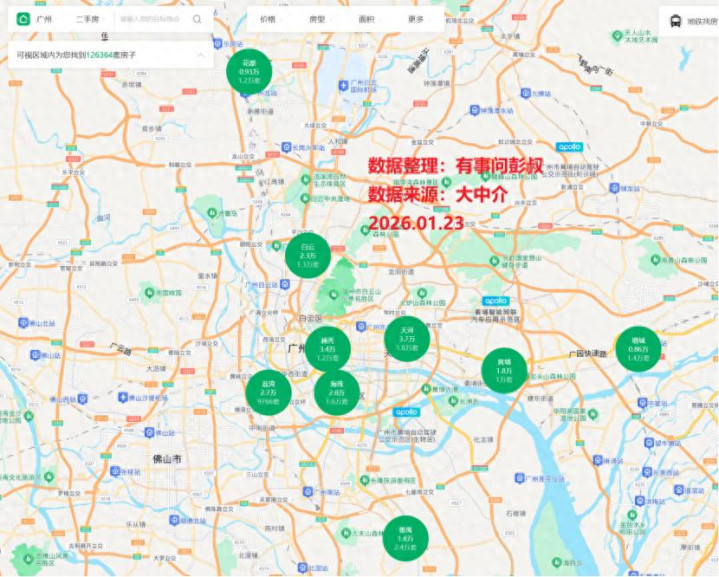Click the magnifier search icon
Image resolution: width=719 pixels, height=577 pixels.
pos(197,19)
